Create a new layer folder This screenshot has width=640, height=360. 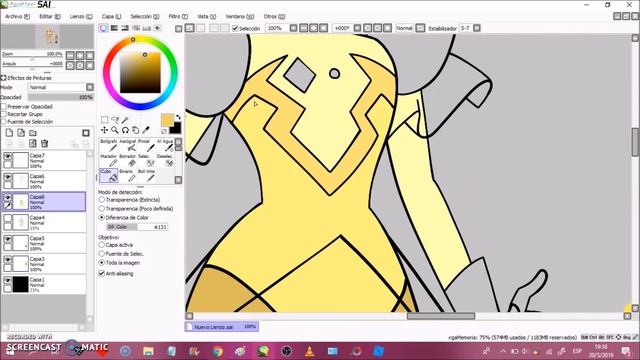tap(33, 133)
